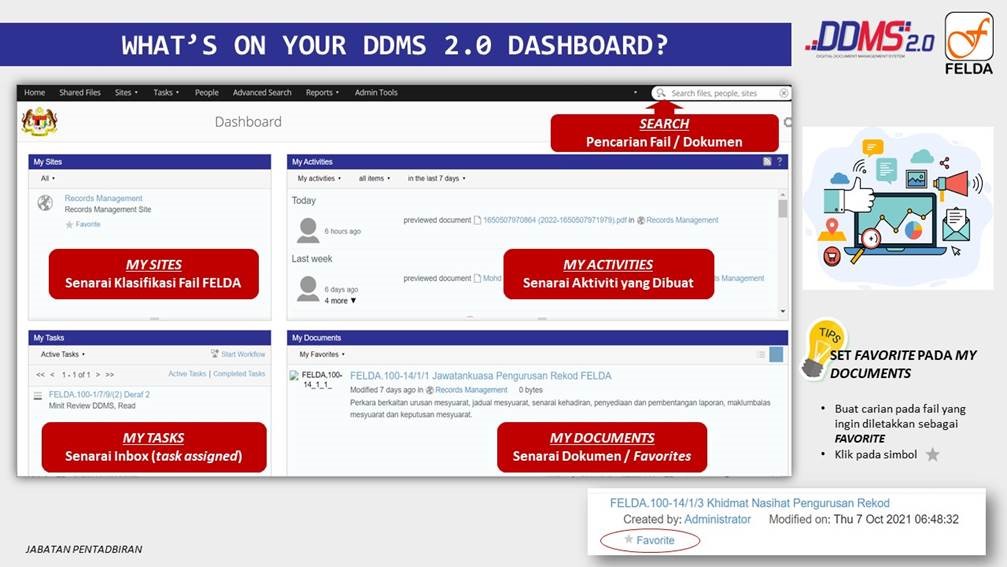Image resolution: width=1007 pixels, height=567 pixels.
Task: Expand the Sites navigation dropdown
Action: [126, 92]
